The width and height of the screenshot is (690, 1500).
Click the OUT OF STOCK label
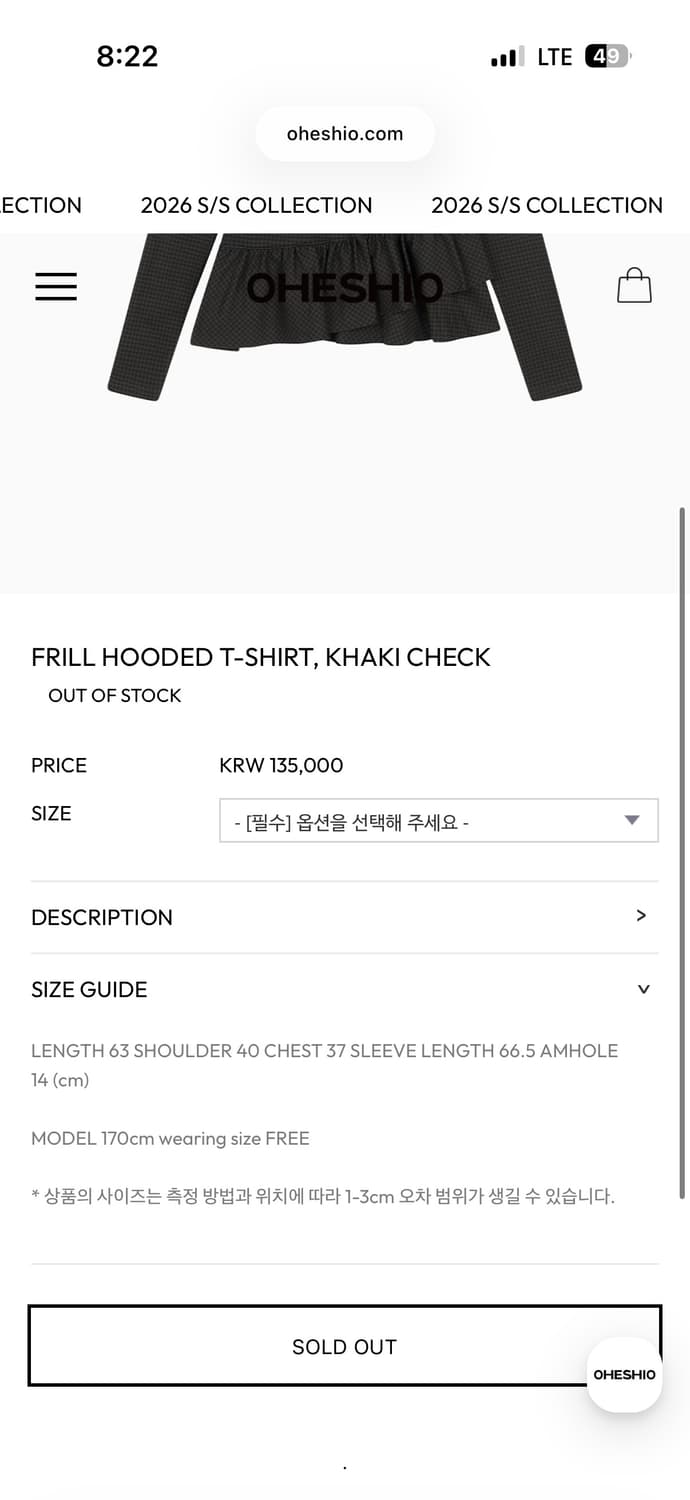pyautogui.click(x=114, y=695)
